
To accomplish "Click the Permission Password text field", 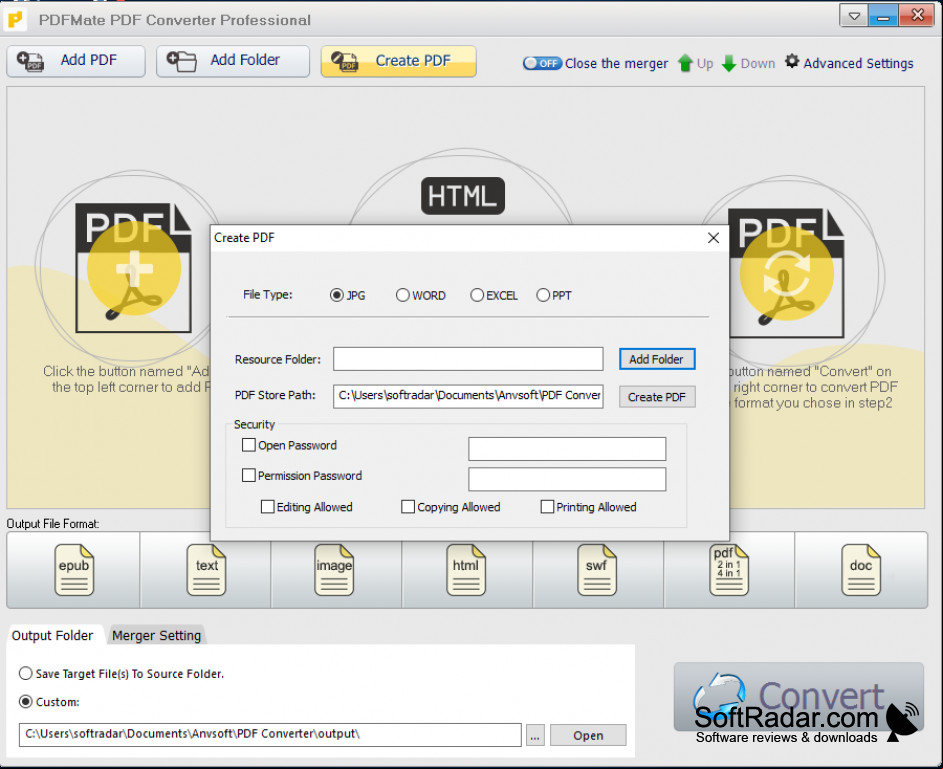I will coord(567,479).
